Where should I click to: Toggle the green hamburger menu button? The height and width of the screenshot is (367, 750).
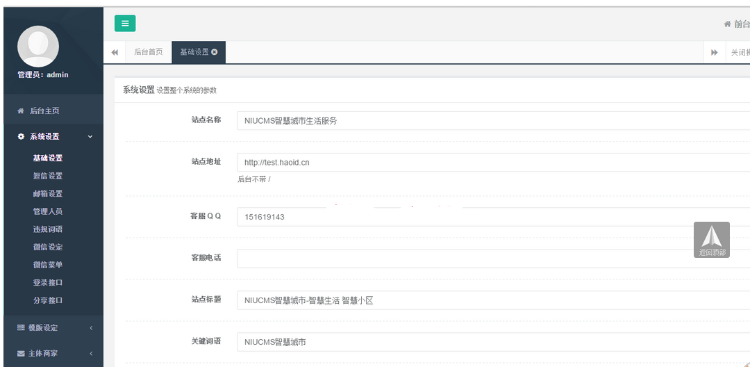(125, 23)
